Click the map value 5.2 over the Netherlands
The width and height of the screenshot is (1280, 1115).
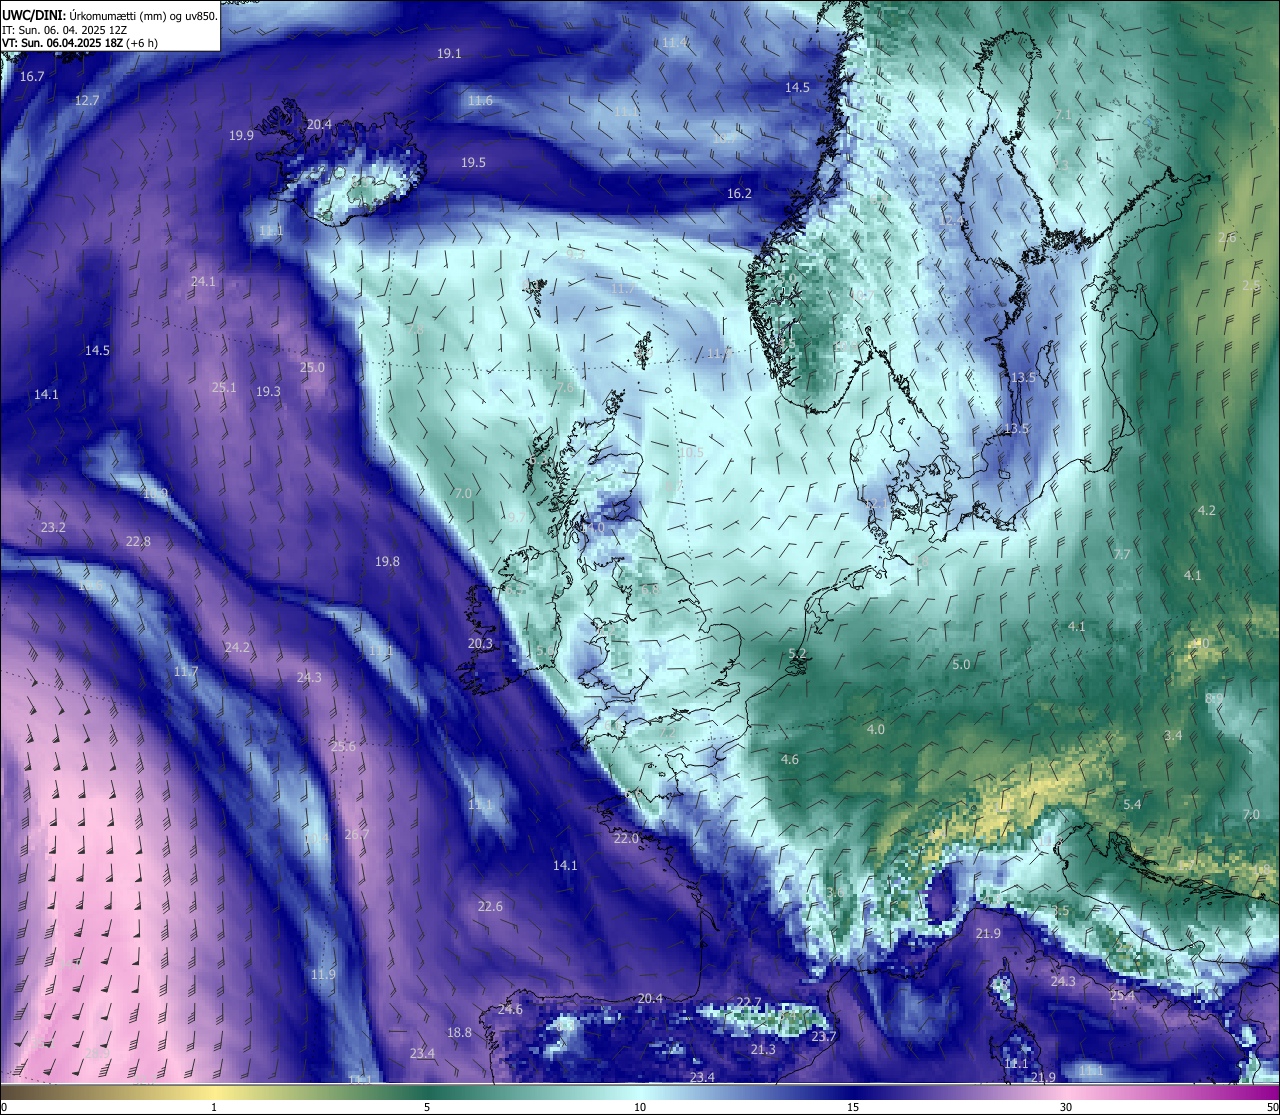pyautogui.click(x=797, y=654)
